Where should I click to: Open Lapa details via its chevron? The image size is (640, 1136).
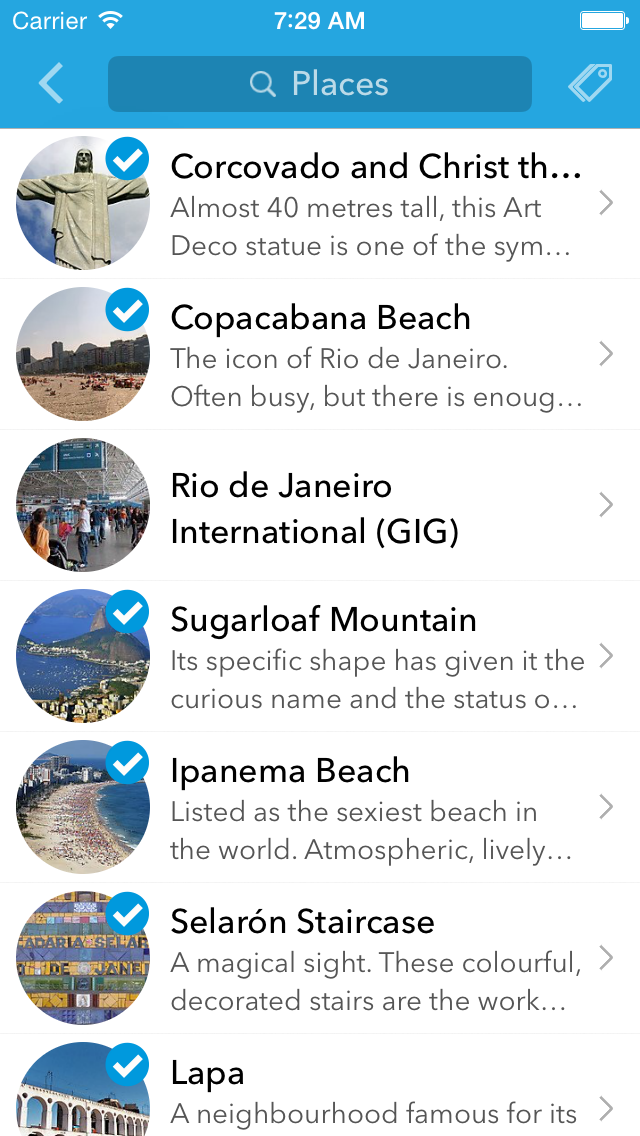tap(606, 1110)
